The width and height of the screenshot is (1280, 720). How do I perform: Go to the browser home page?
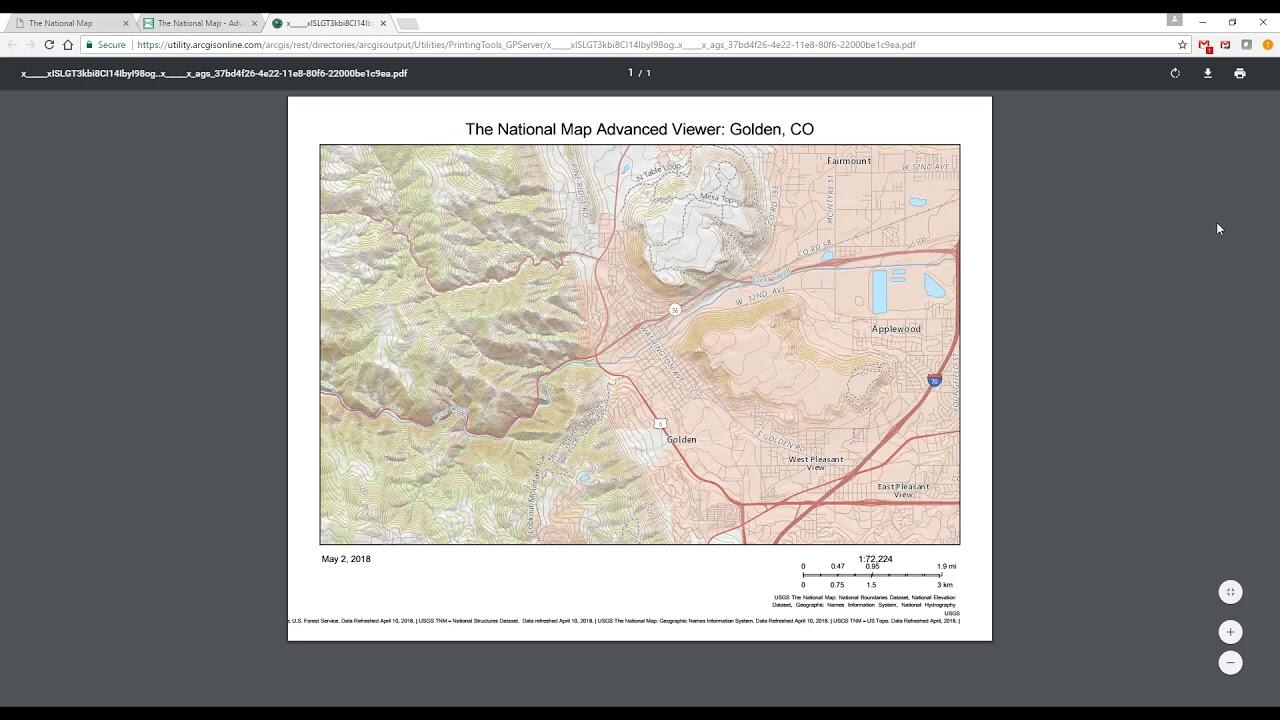pos(68,45)
